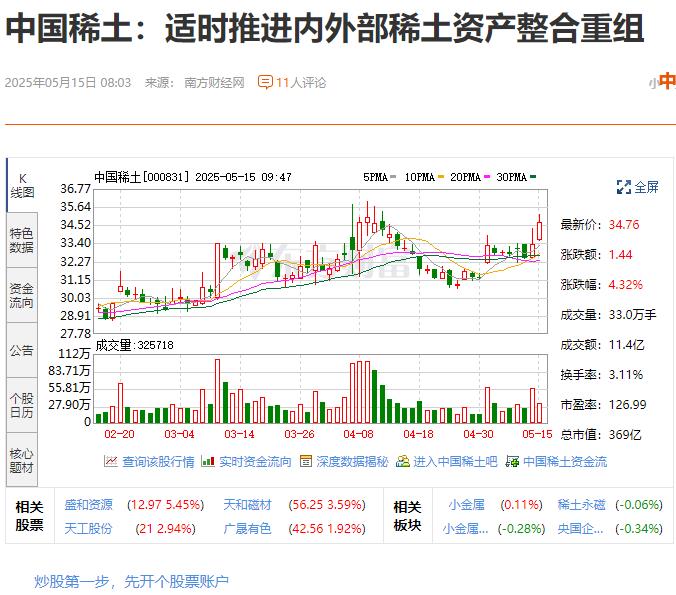The image size is (676, 595).
Task: Open 中国稀土资金流 link
Action: [x=565, y=462]
